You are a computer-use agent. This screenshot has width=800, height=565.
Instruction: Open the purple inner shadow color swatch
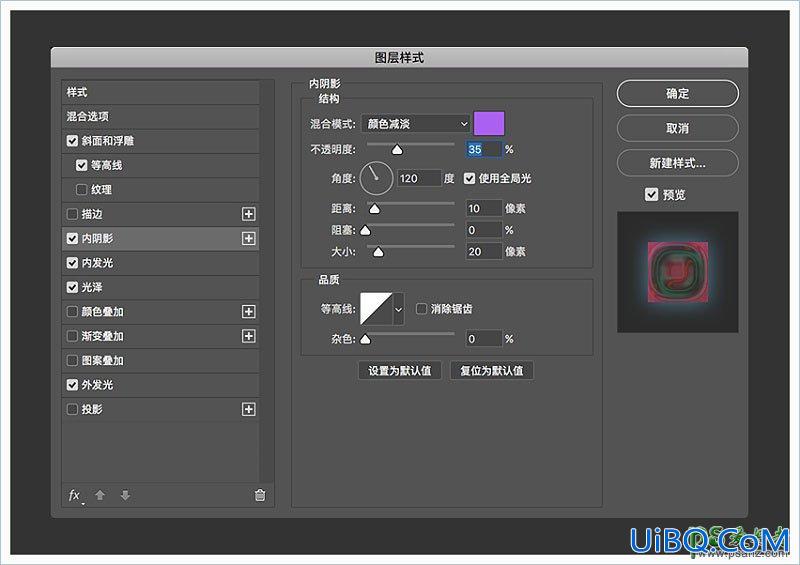[489, 124]
